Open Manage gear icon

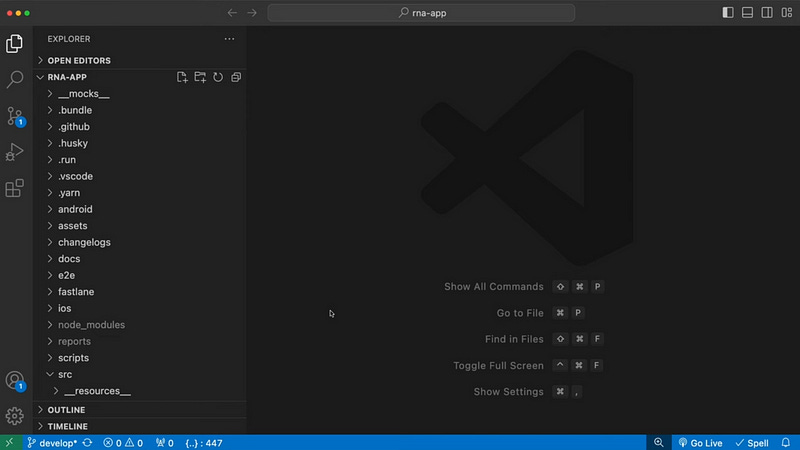[14, 416]
